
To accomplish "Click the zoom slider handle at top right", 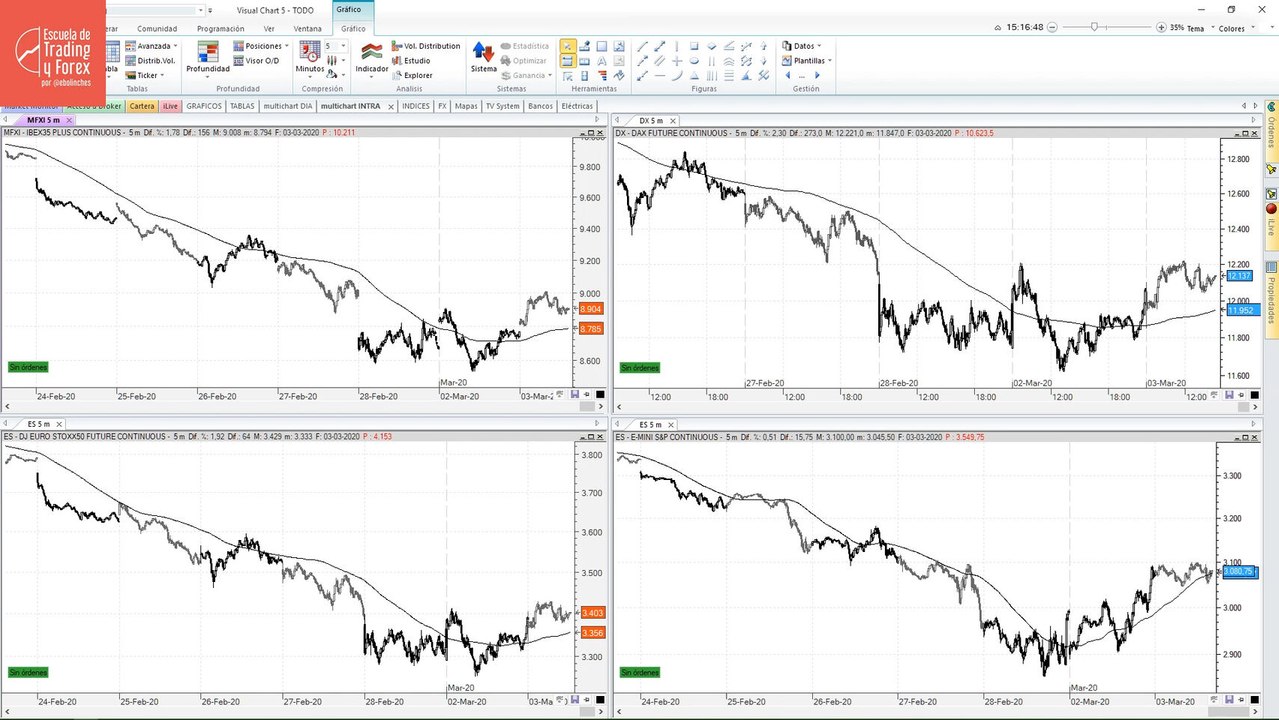I will tap(1094, 27).
